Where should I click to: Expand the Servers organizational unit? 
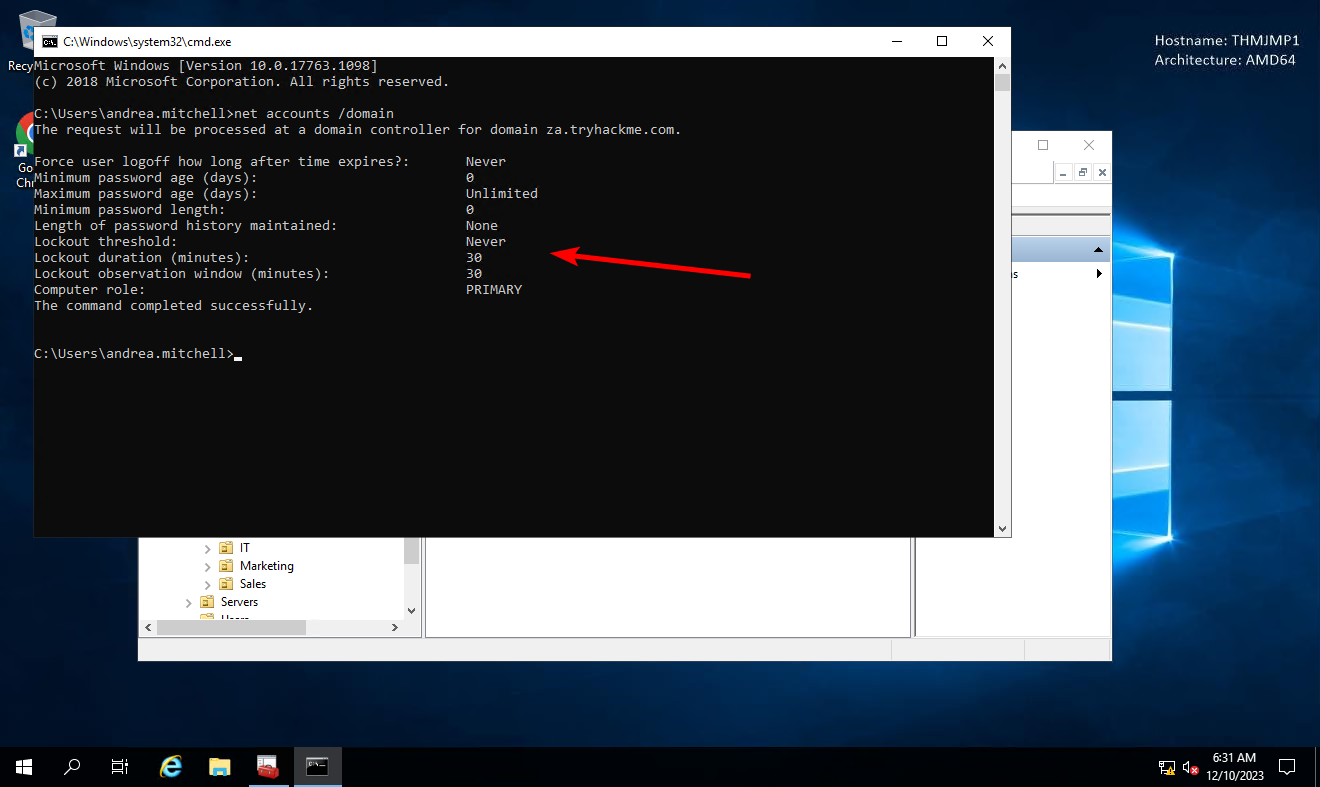tap(189, 602)
